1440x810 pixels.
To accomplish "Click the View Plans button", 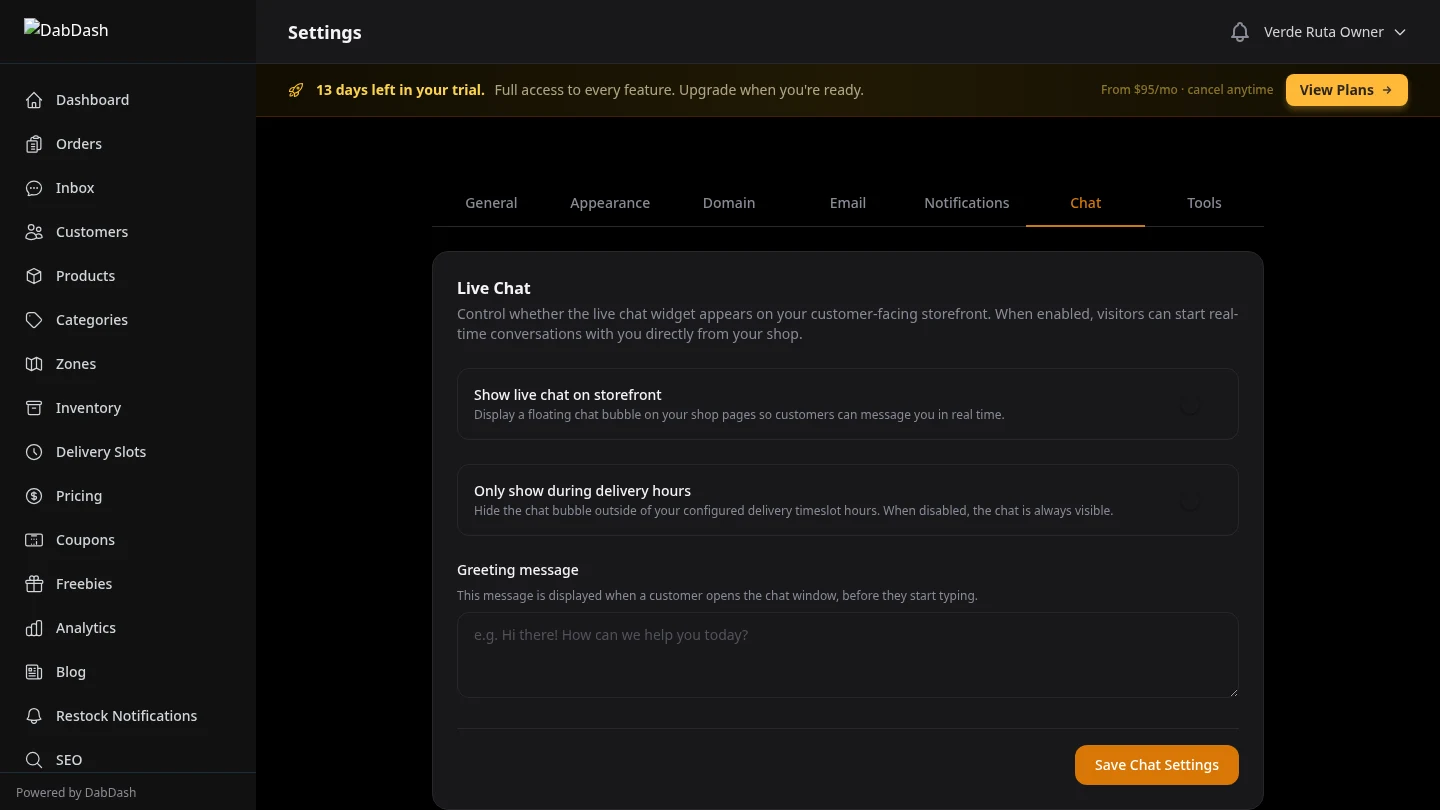I will [x=1346, y=89].
